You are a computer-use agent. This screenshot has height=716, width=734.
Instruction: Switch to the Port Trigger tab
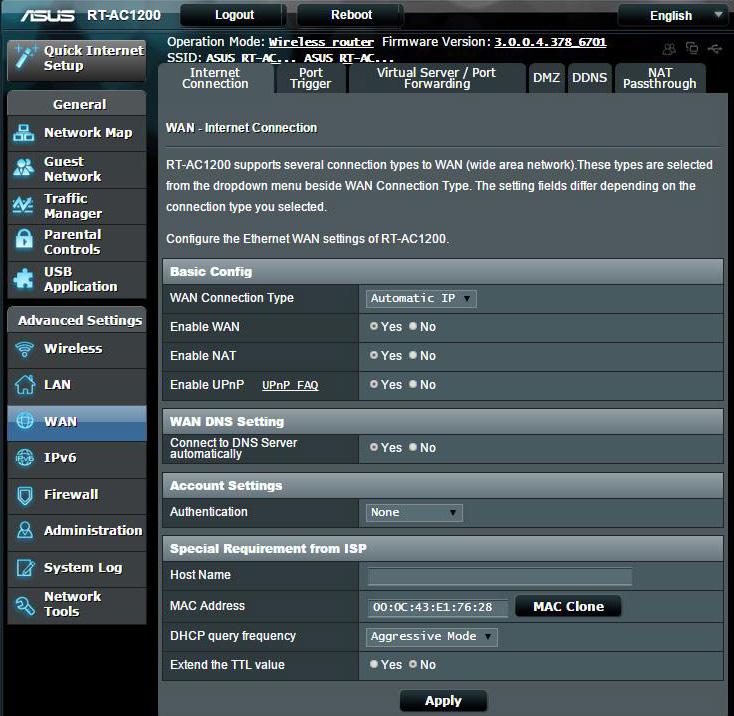pyautogui.click(x=311, y=78)
